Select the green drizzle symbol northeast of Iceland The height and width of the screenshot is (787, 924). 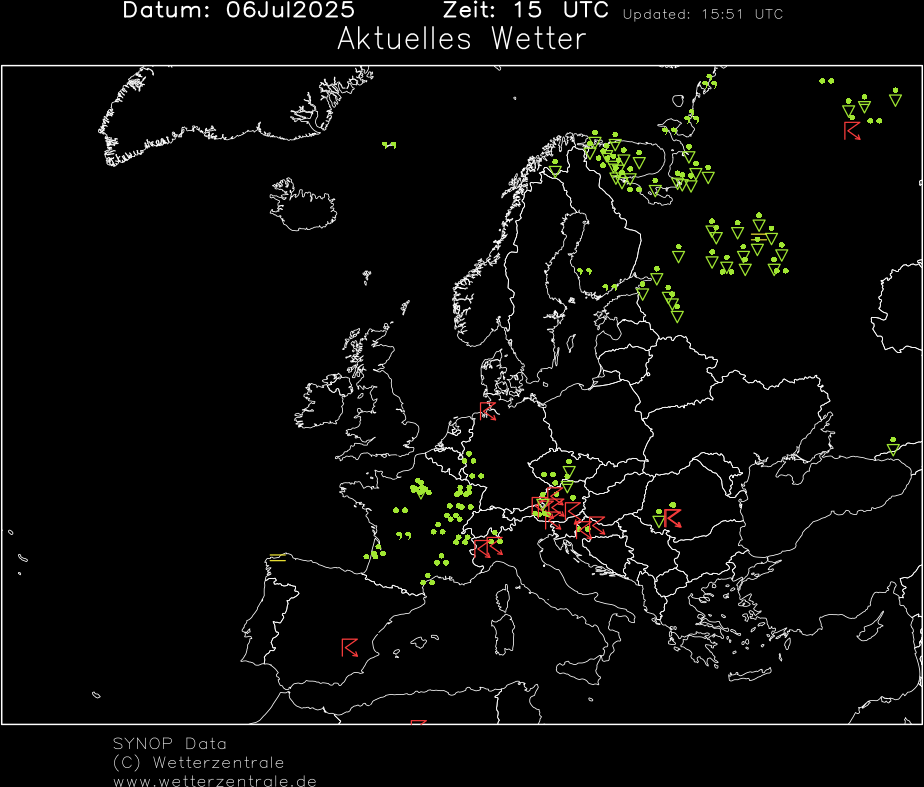[x=389, y=144]
